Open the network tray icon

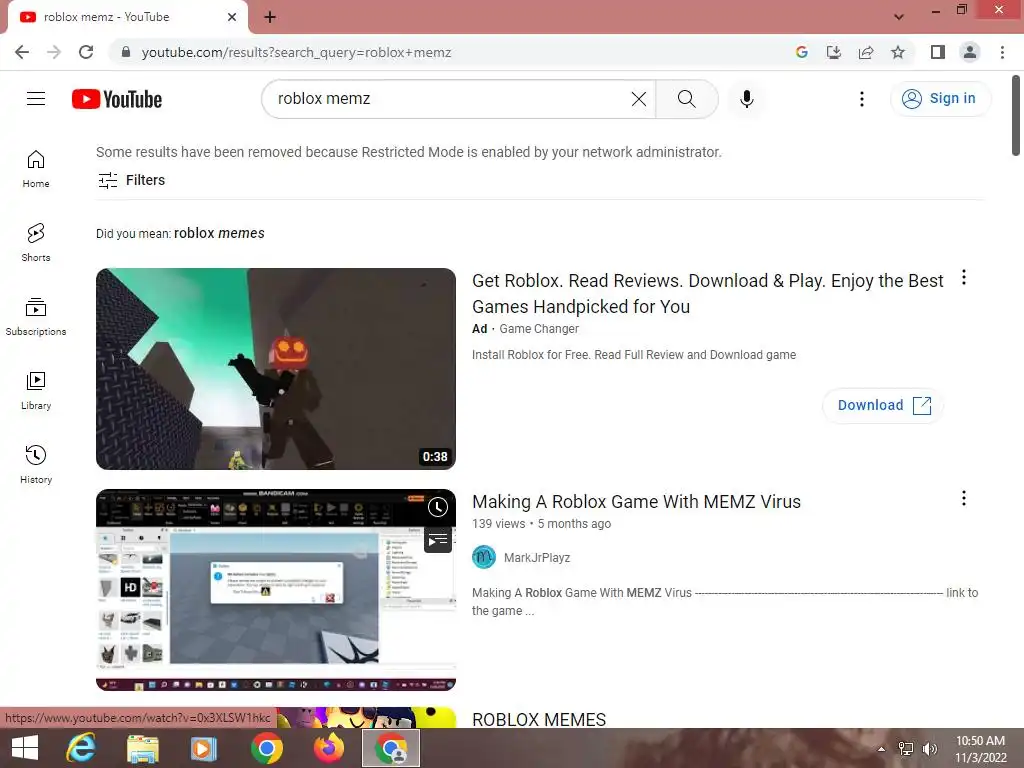click(906, 749)
